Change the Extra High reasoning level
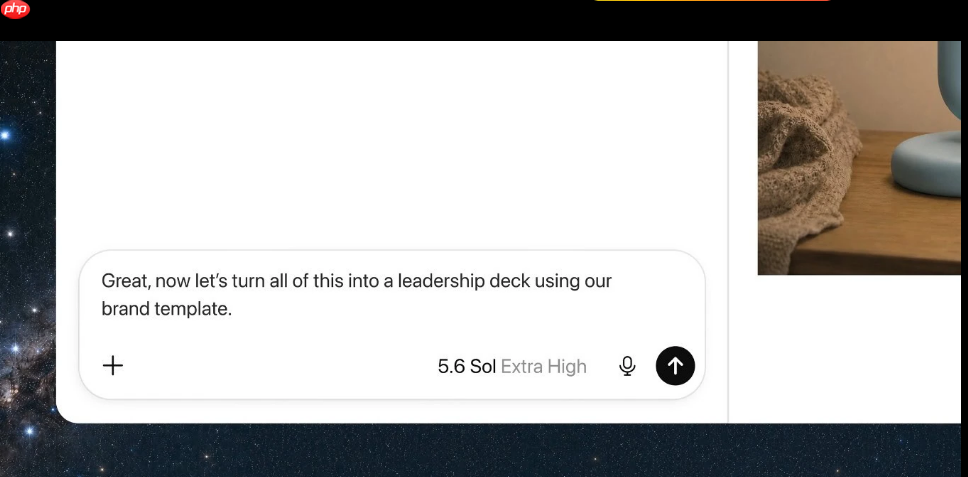 (x=543, y=367)
